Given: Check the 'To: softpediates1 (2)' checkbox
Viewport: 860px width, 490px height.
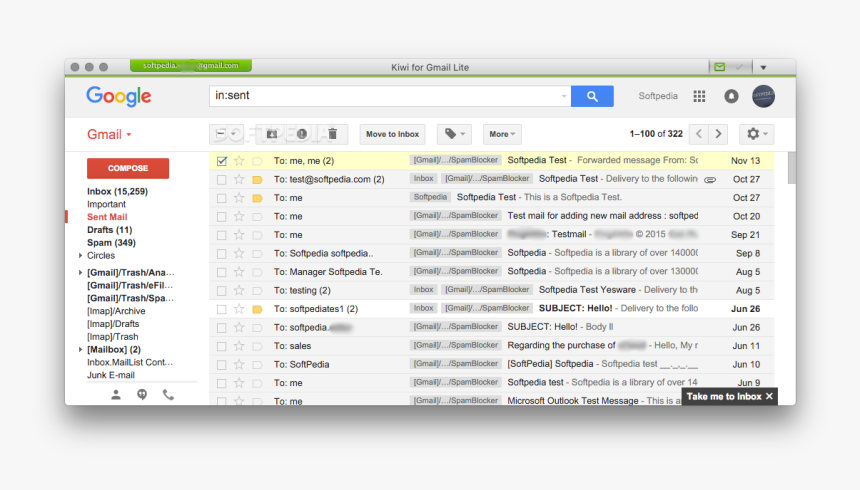Looking at the screenshot, I should coord(222,309).
